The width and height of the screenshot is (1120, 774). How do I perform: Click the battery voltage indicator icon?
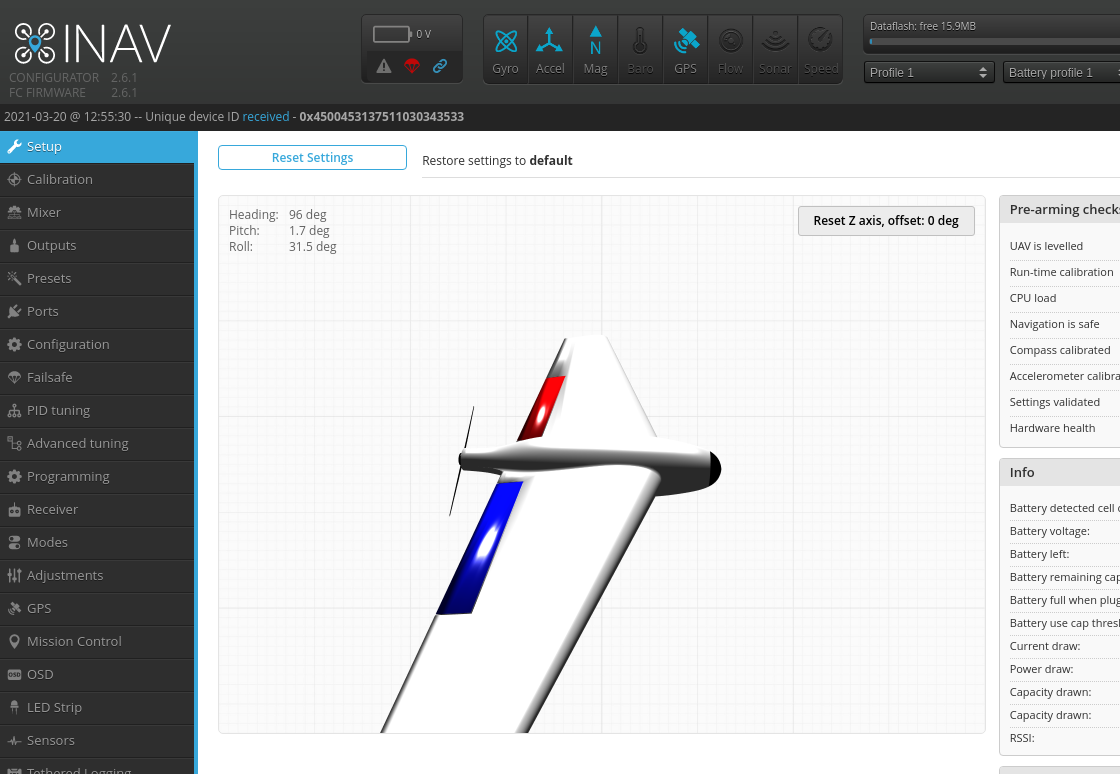[x=393, y=34]
